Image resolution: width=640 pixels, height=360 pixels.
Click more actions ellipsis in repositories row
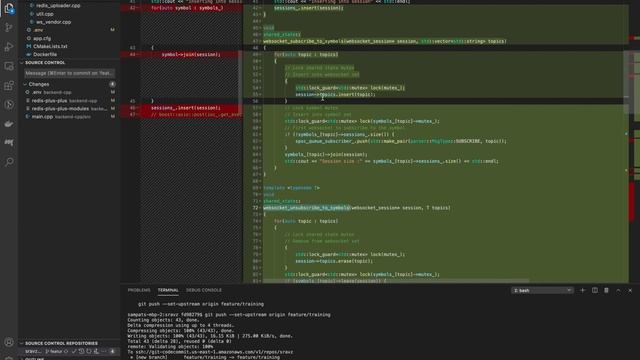click(104, 351)
